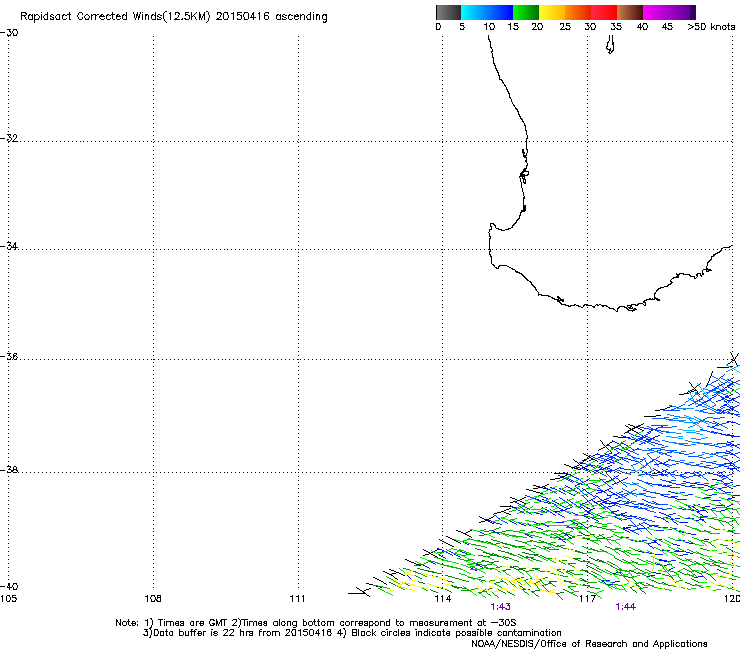Image resolution: width=740 pixels, height=650 pixels.
Task: Click the latitude label -40
Action: click(x=9, y=586)
